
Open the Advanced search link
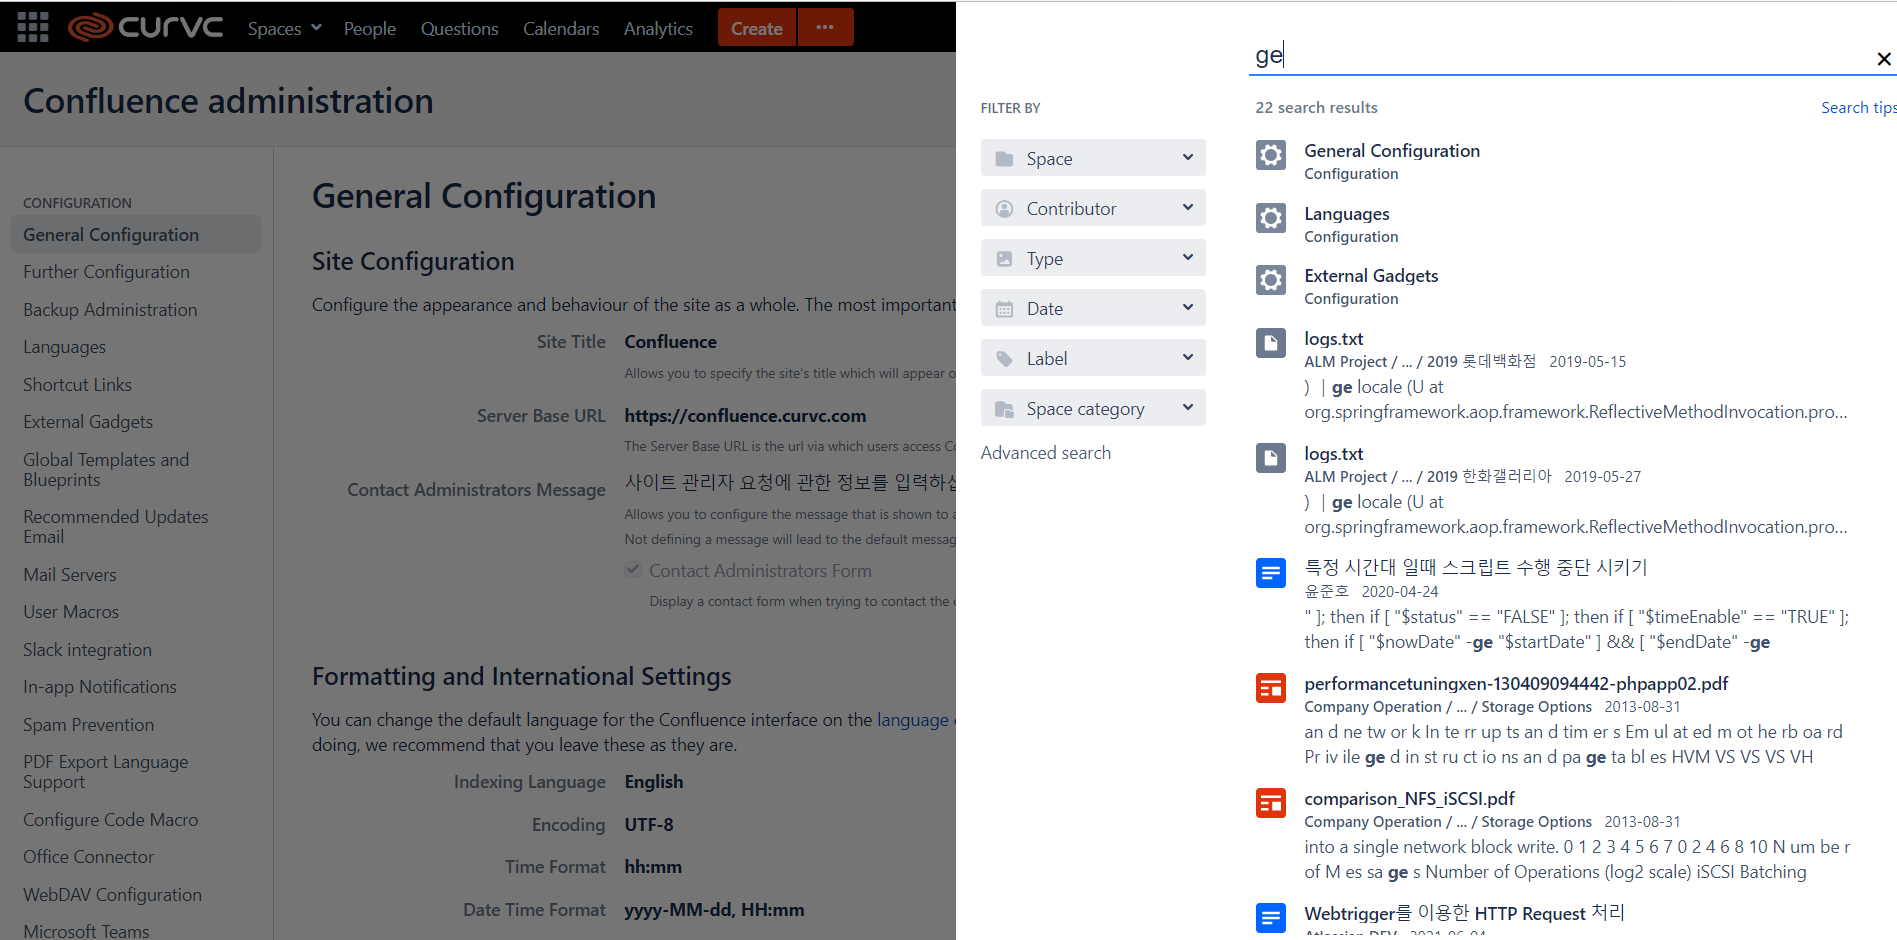pyautogui.click(x=1045, y=453)
